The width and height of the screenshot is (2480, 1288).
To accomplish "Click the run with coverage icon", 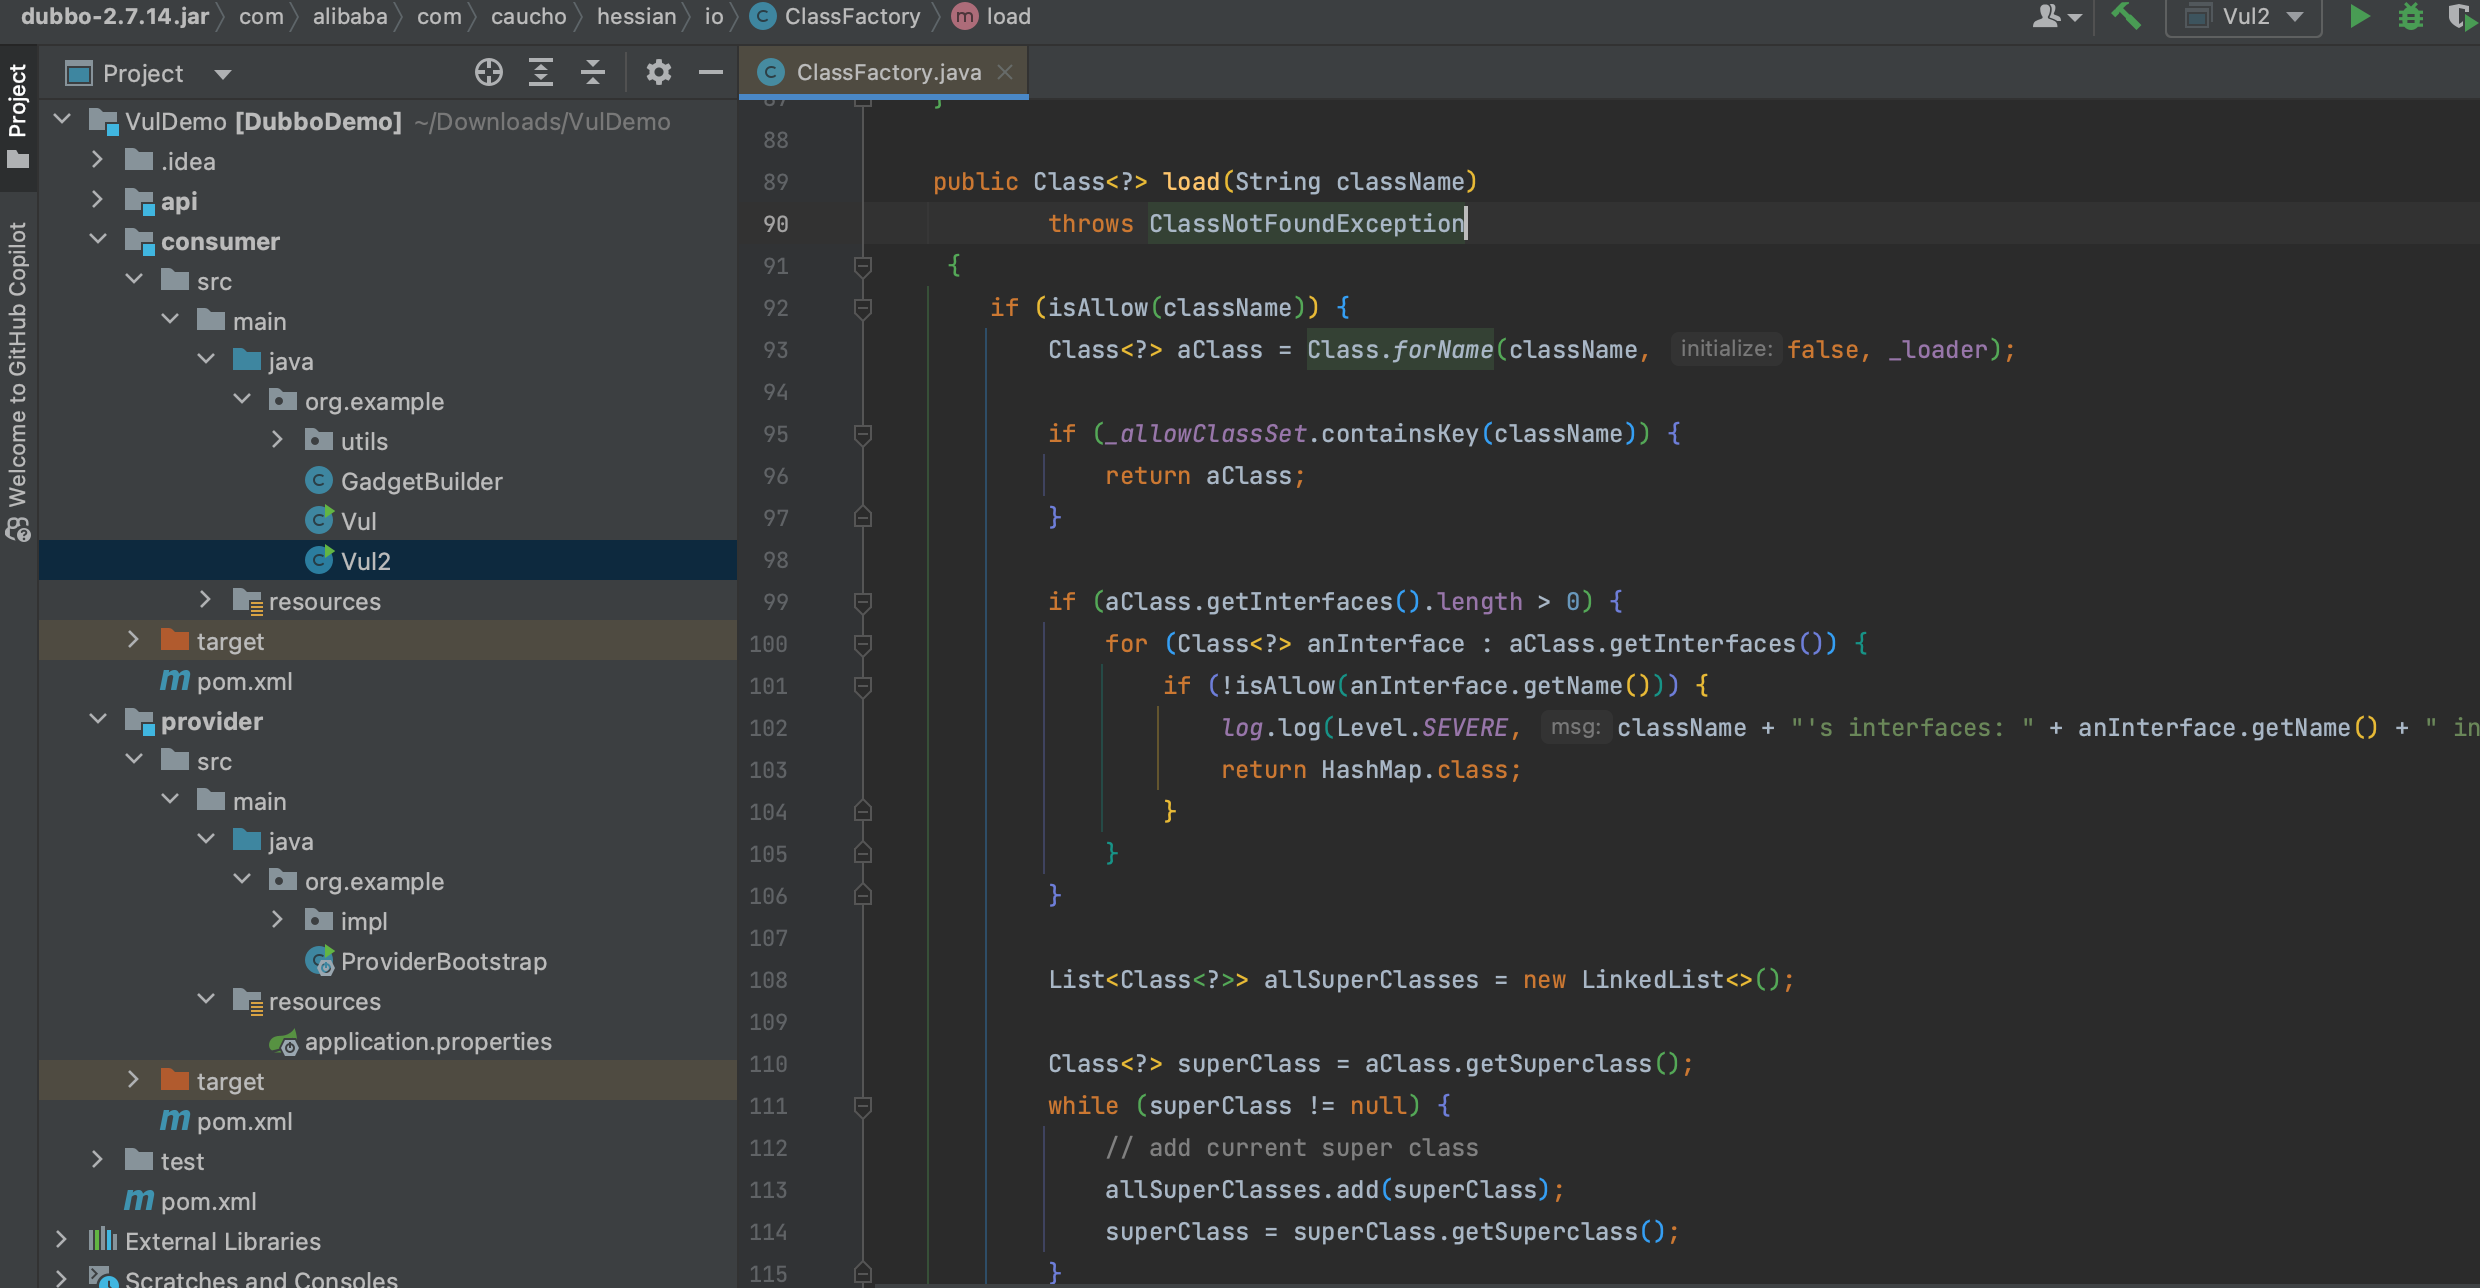I will (x=2460, y=17).
